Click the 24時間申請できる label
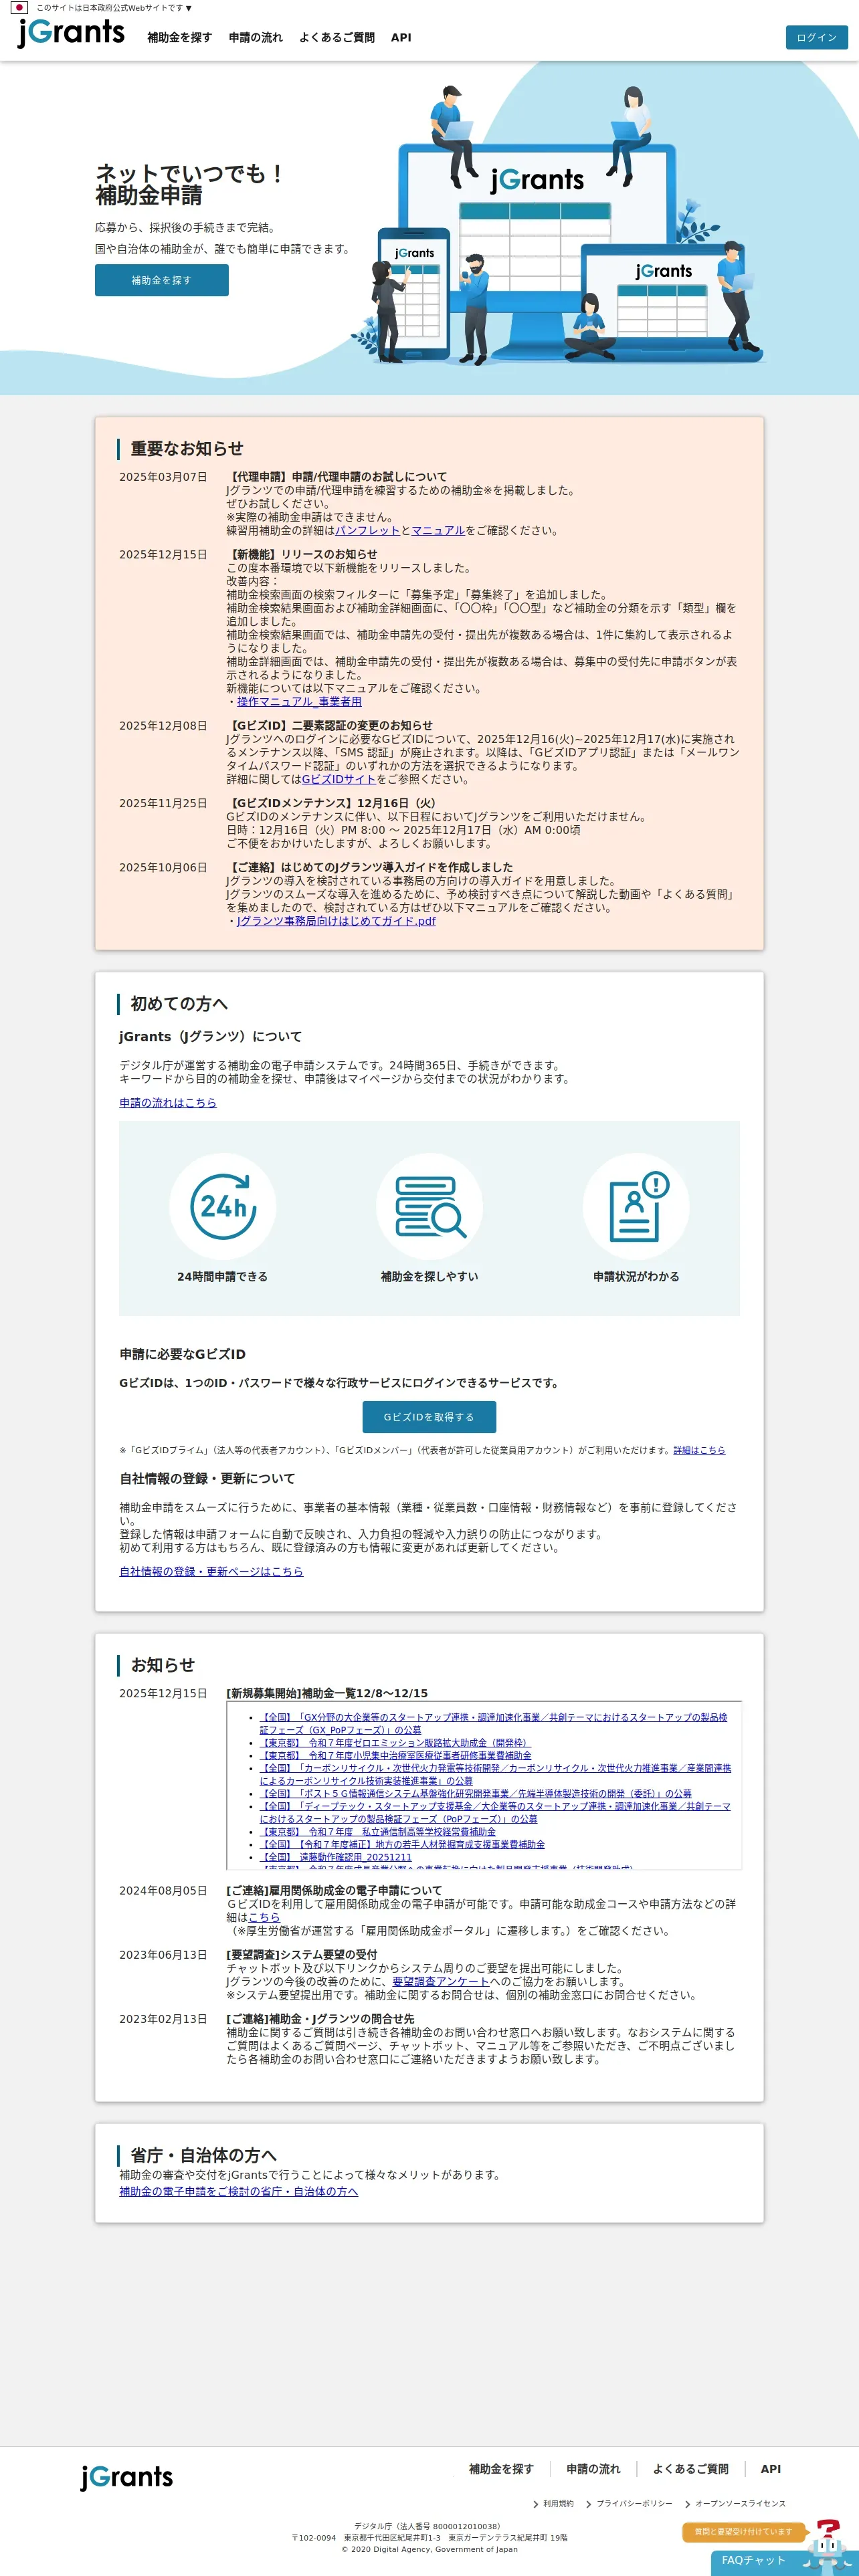859x2576 pixels. (222, 1276)
